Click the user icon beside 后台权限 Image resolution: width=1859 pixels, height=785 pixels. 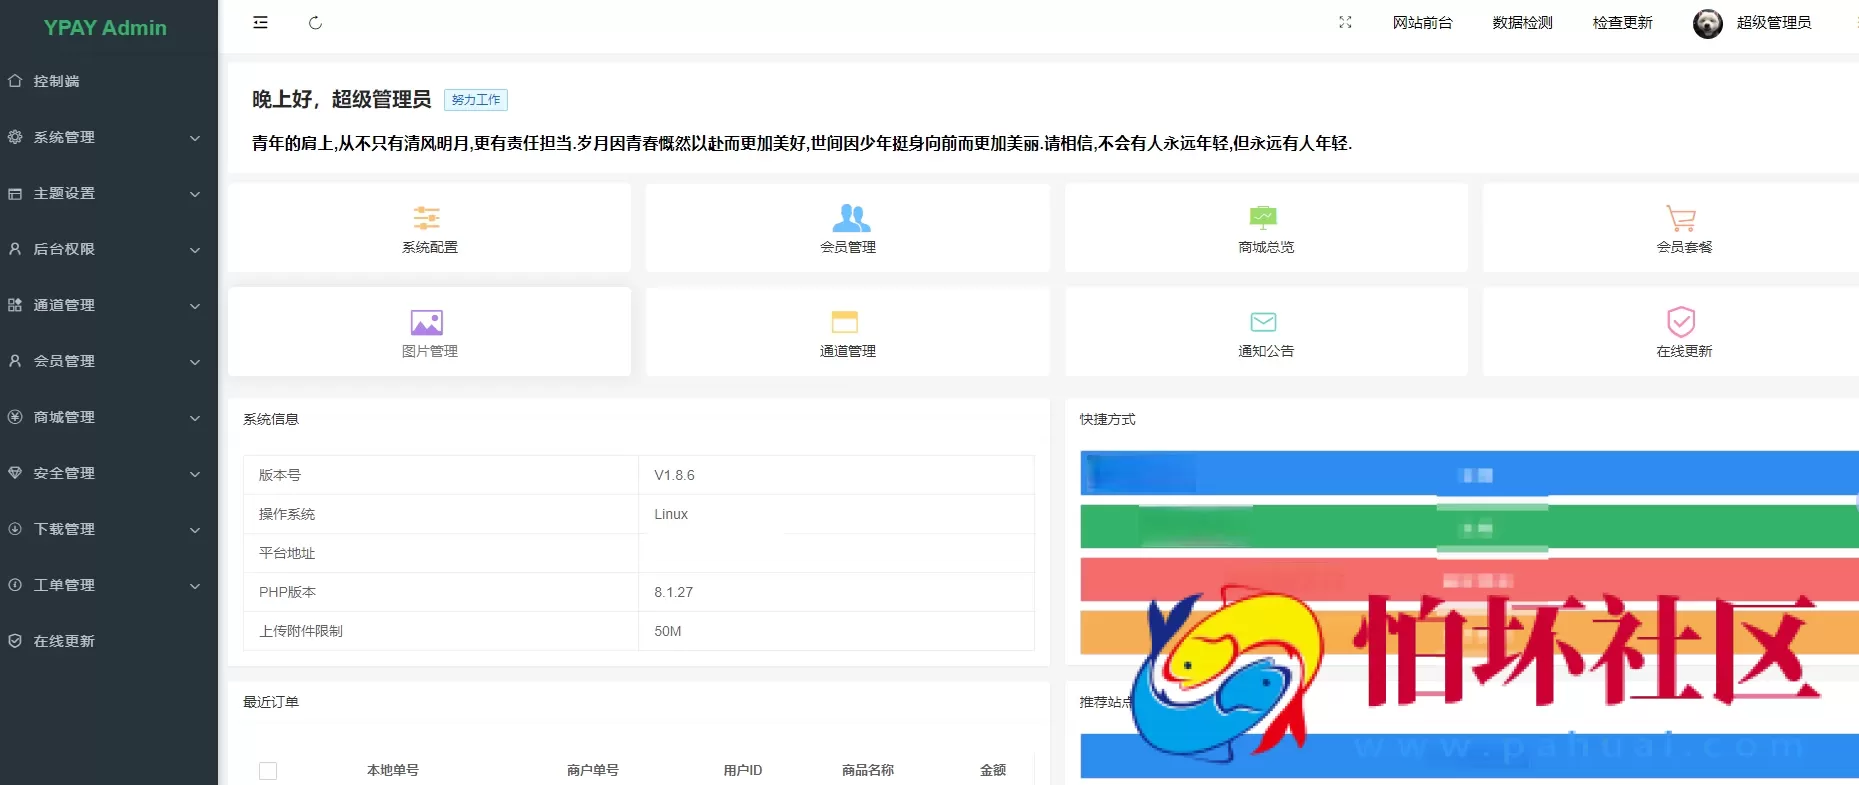15,249
